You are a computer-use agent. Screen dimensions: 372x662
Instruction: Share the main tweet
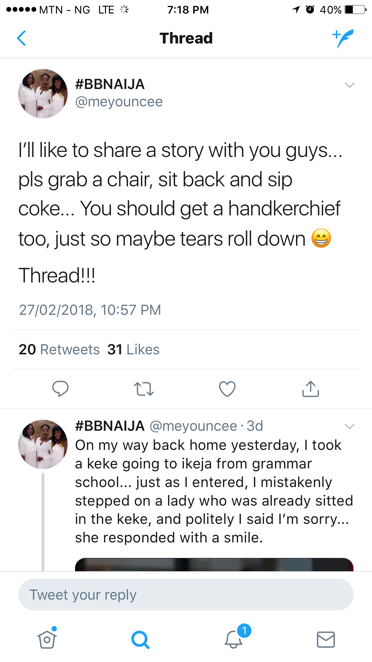coord(310,389)
